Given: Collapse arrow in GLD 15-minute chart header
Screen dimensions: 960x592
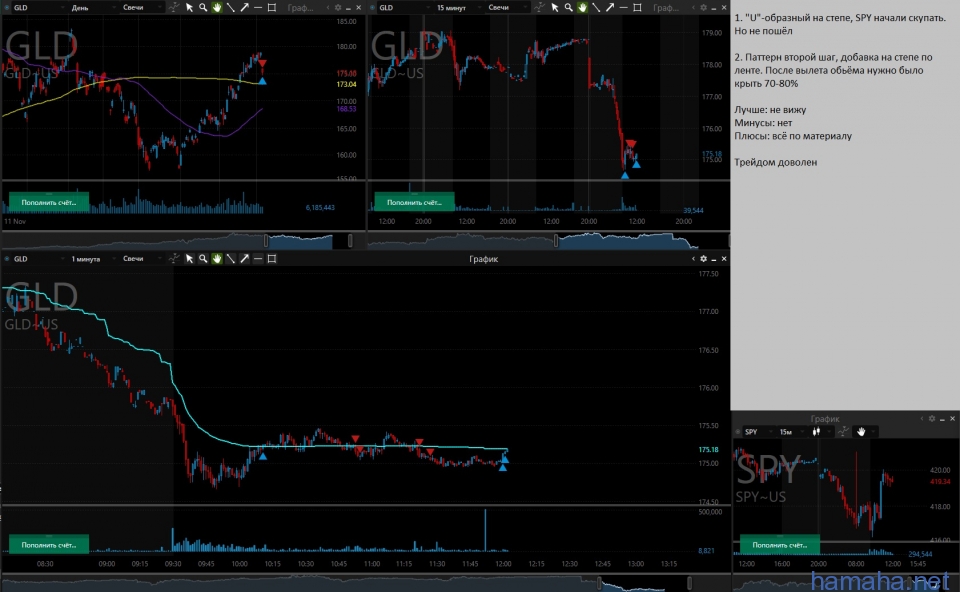Looking at the screenshot, I should 693,7.
